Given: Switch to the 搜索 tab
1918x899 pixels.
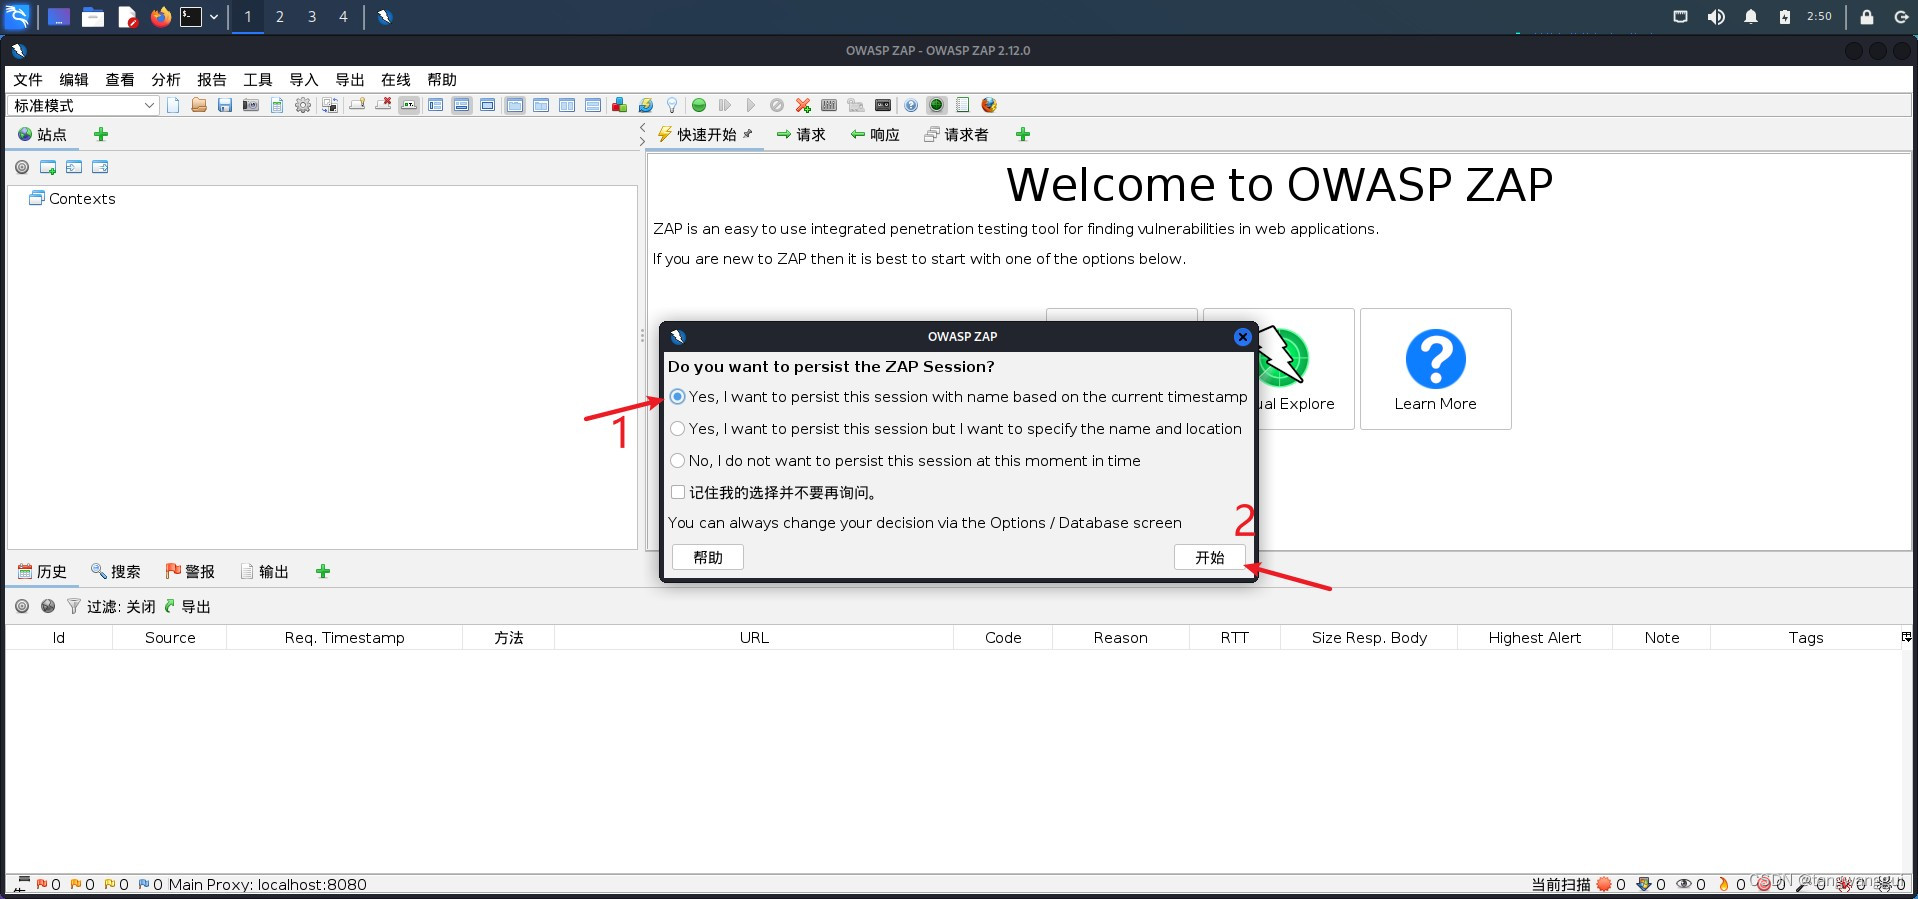Looking at the screenshot, I should 116,571.
